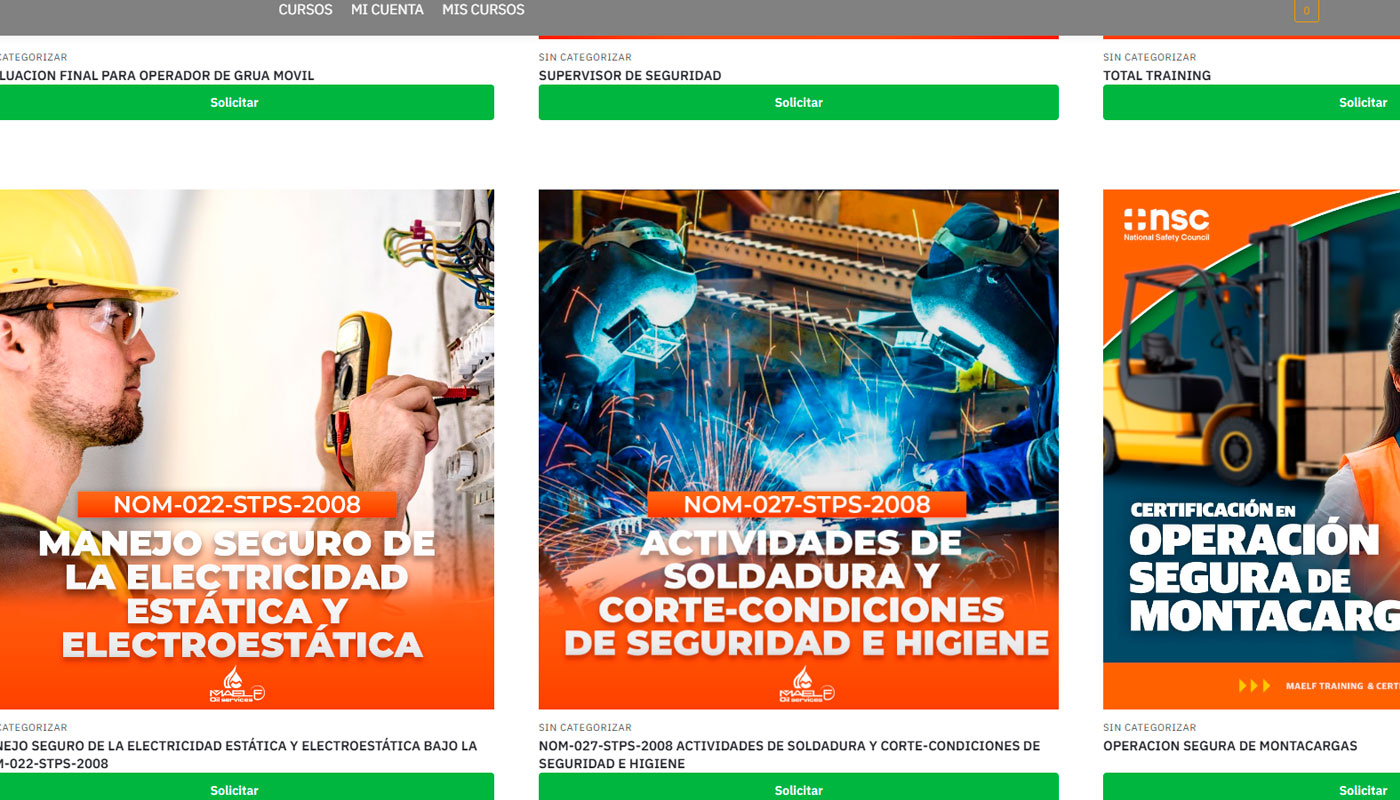Click Solicitar under Supervisor de Seguridad
Viewport: 1400px width, 800px height.
[798, 102]
